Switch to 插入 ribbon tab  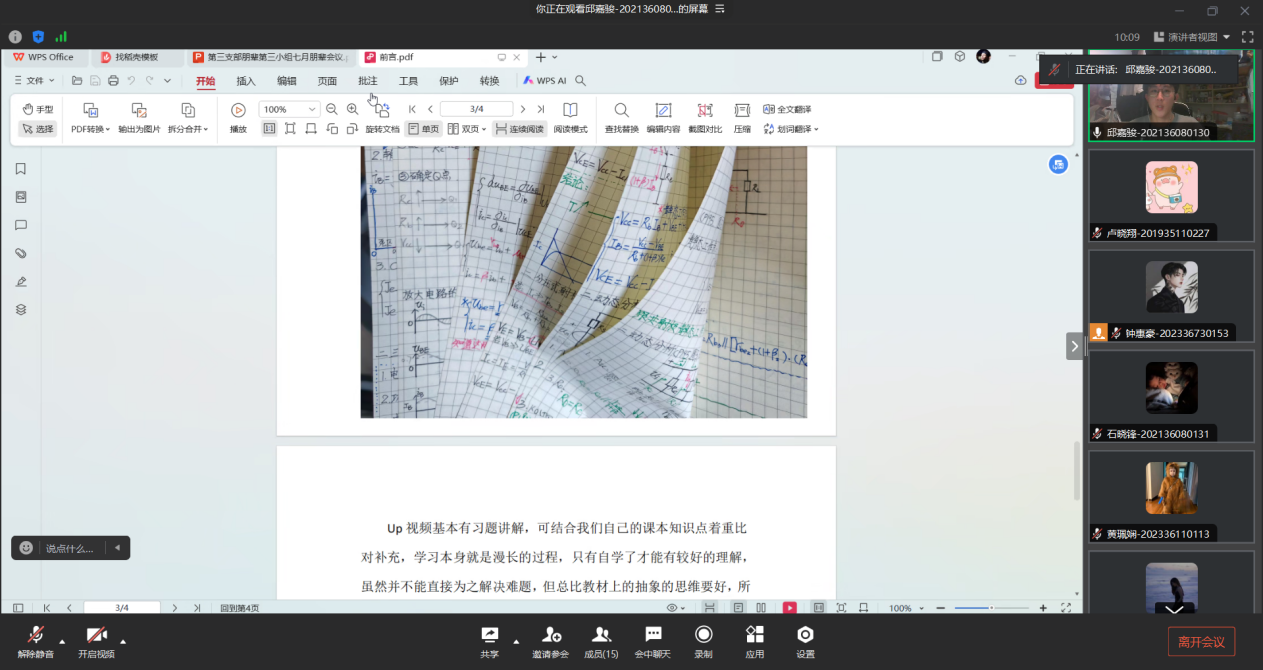(246, 81)
